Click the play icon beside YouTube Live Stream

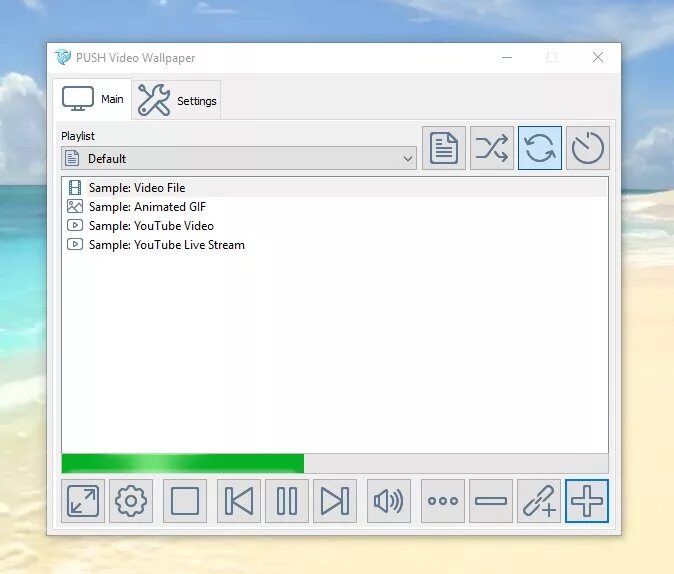75,244
